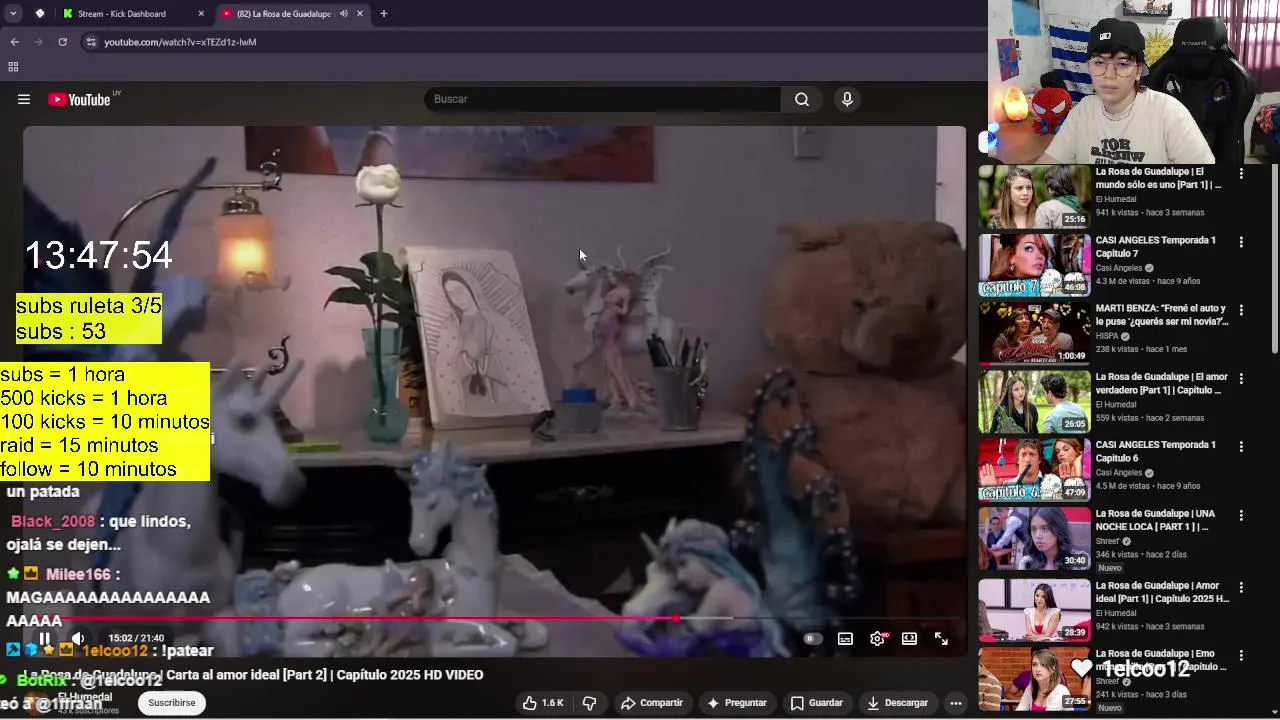Toggle the autoplay switch in player

tap(812, 639)
